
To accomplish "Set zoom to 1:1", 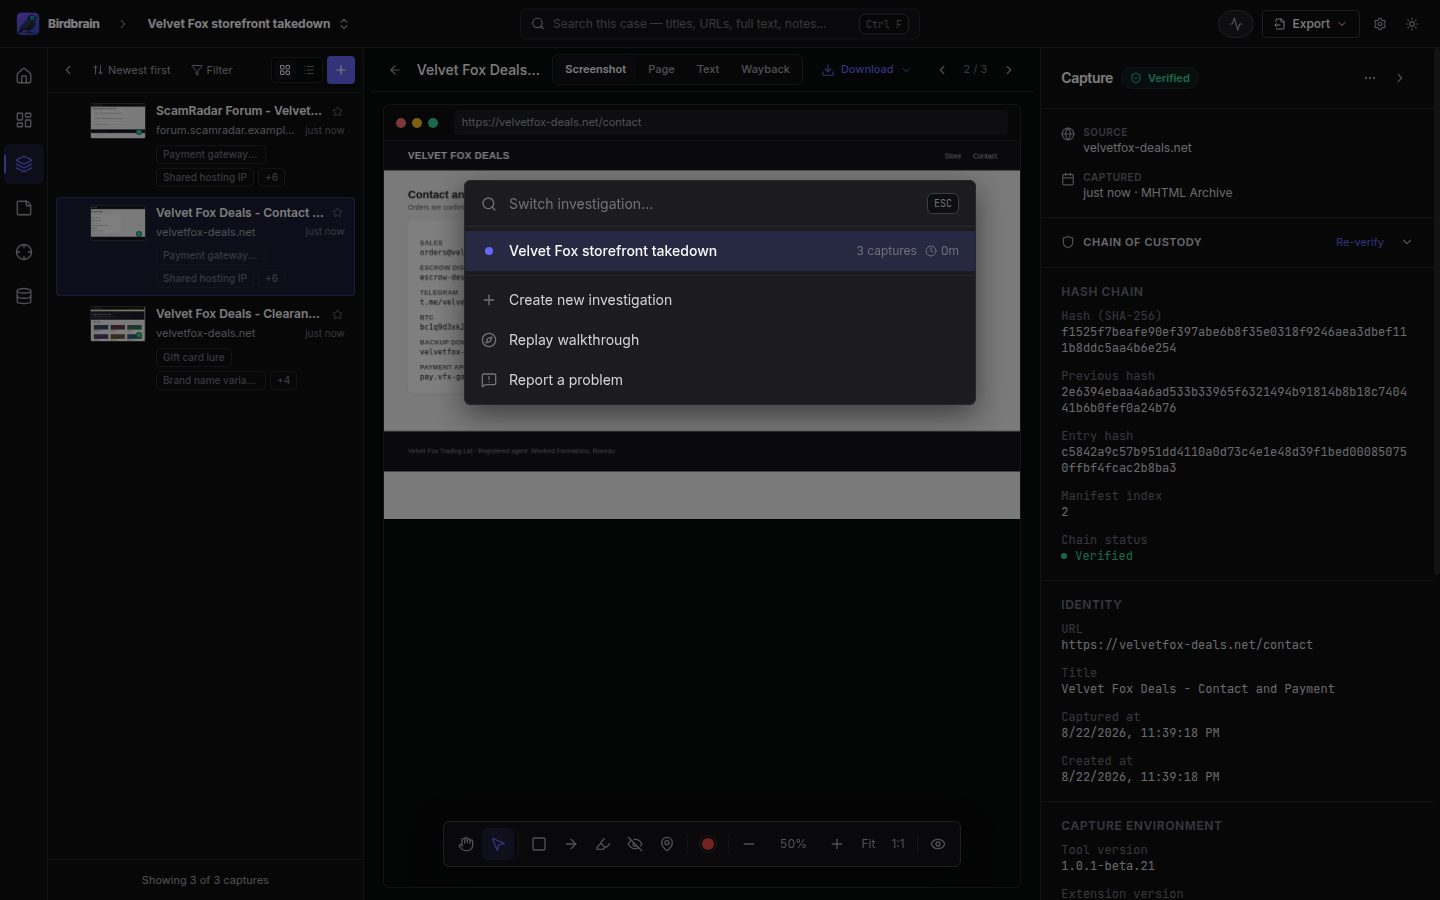I will tap(898, 844).
